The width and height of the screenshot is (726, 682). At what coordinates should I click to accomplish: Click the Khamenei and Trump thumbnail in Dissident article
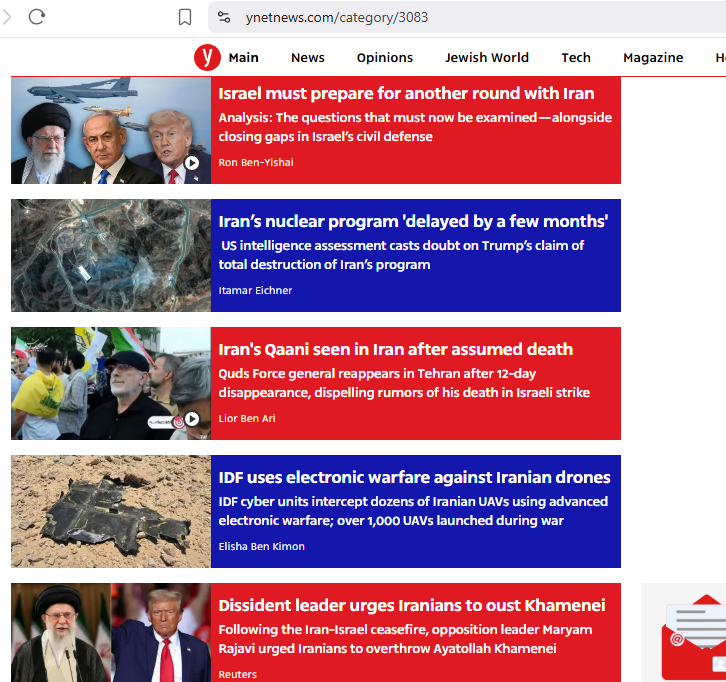(111, 632)
